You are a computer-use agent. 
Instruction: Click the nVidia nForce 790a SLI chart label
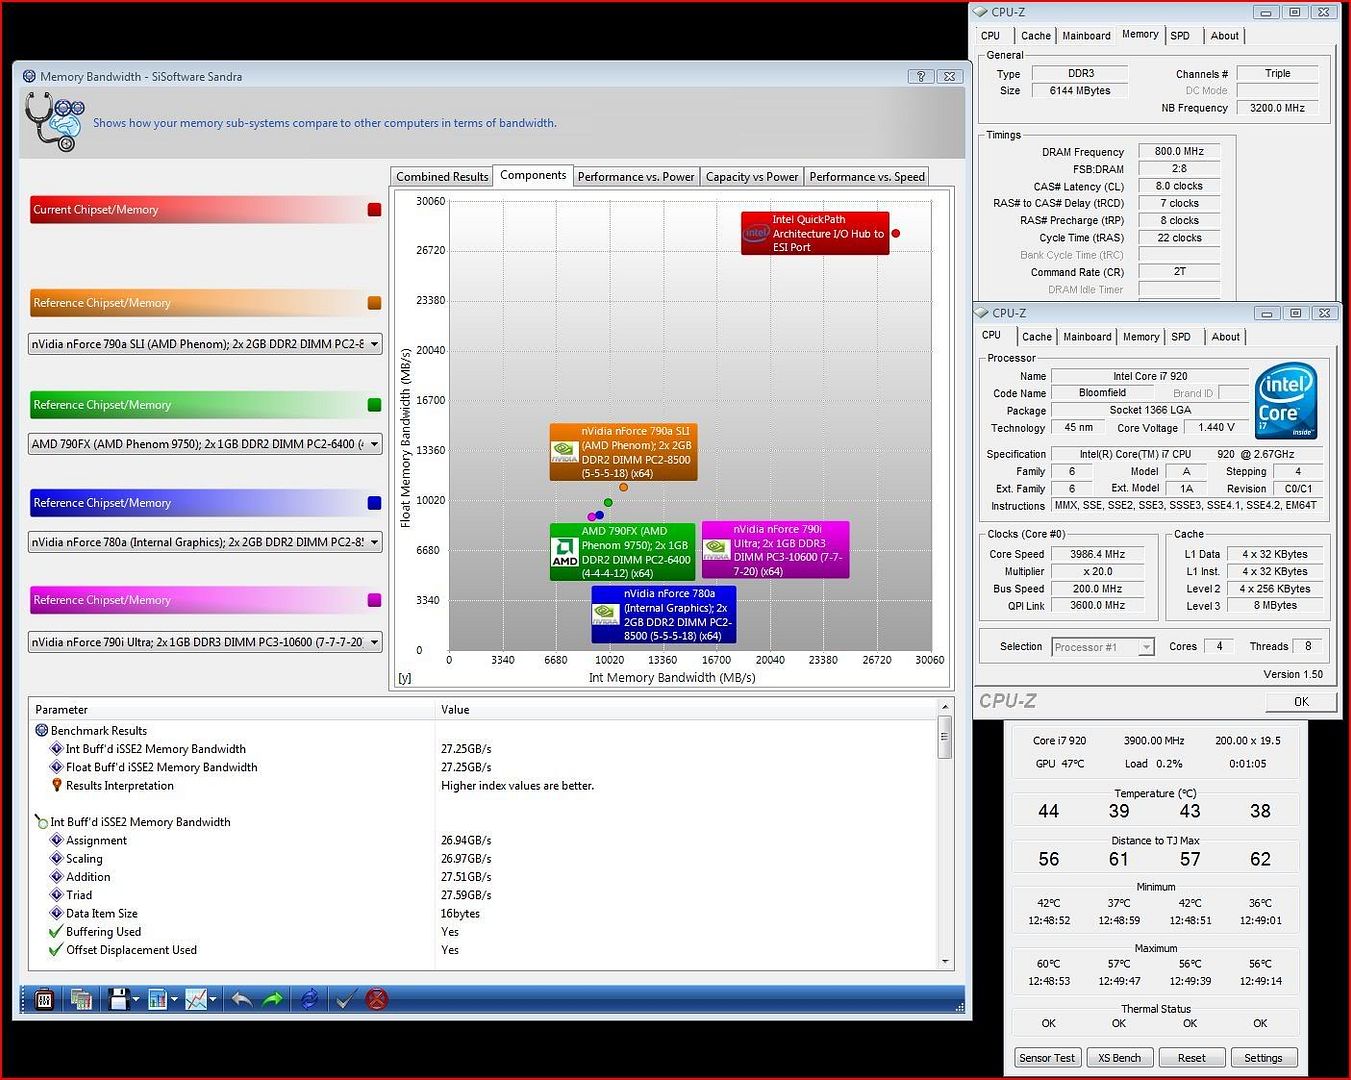(623, 452)
